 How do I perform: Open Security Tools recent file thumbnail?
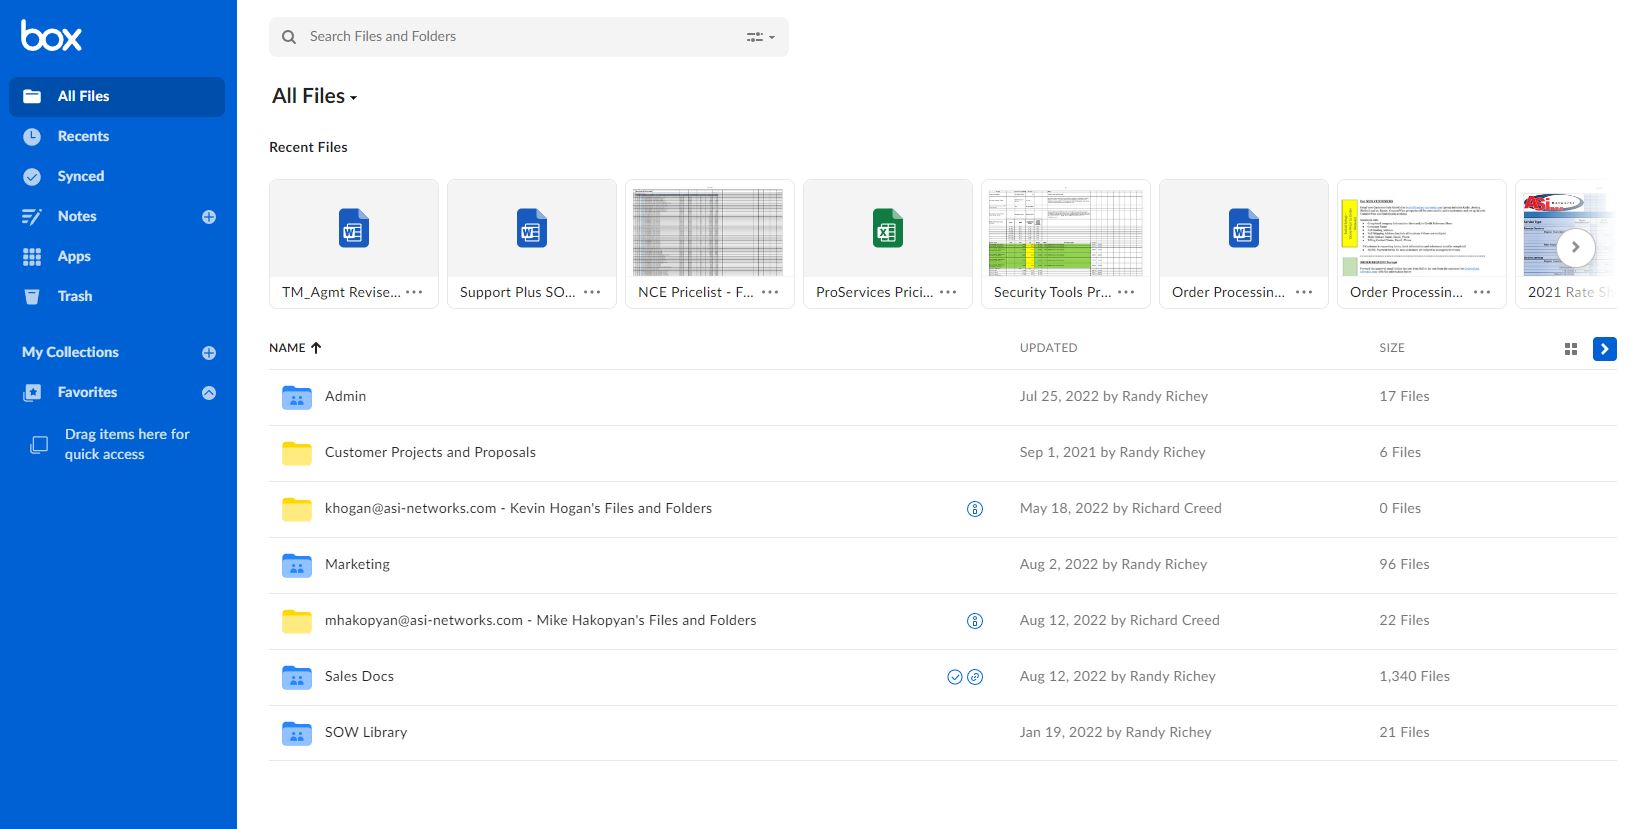1065,230
